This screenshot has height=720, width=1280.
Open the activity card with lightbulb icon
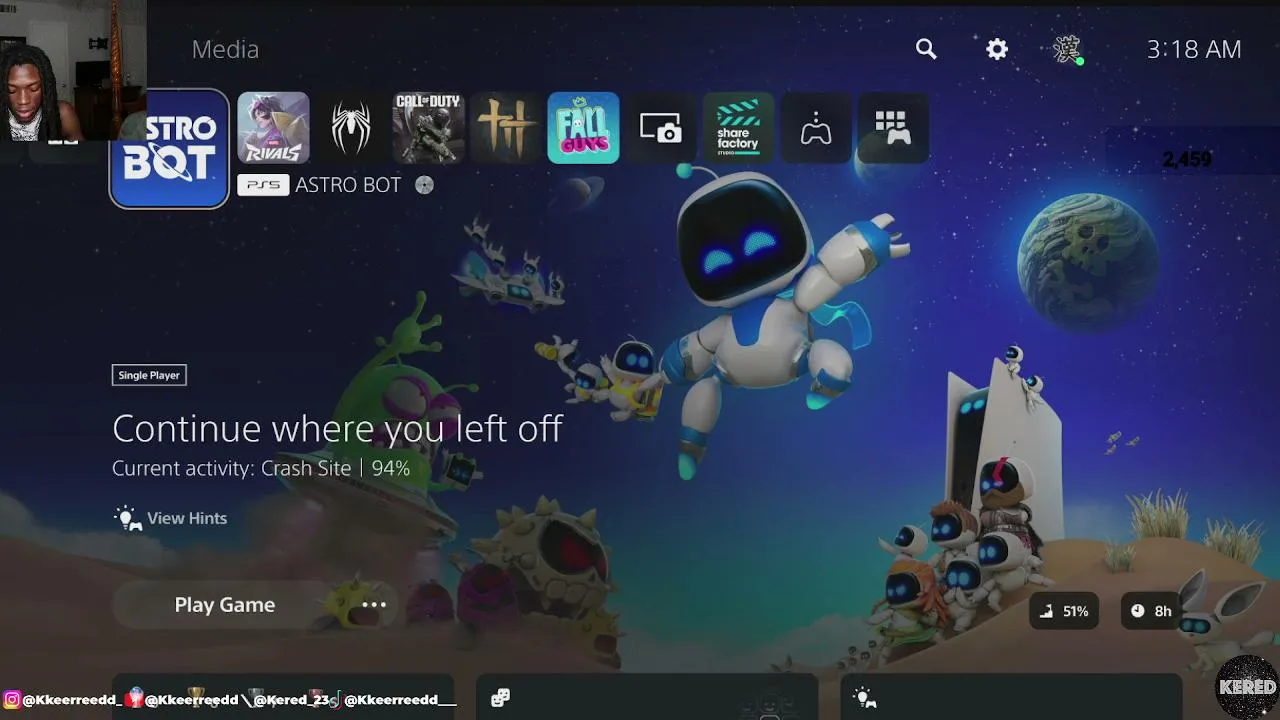click(1011, 697)
